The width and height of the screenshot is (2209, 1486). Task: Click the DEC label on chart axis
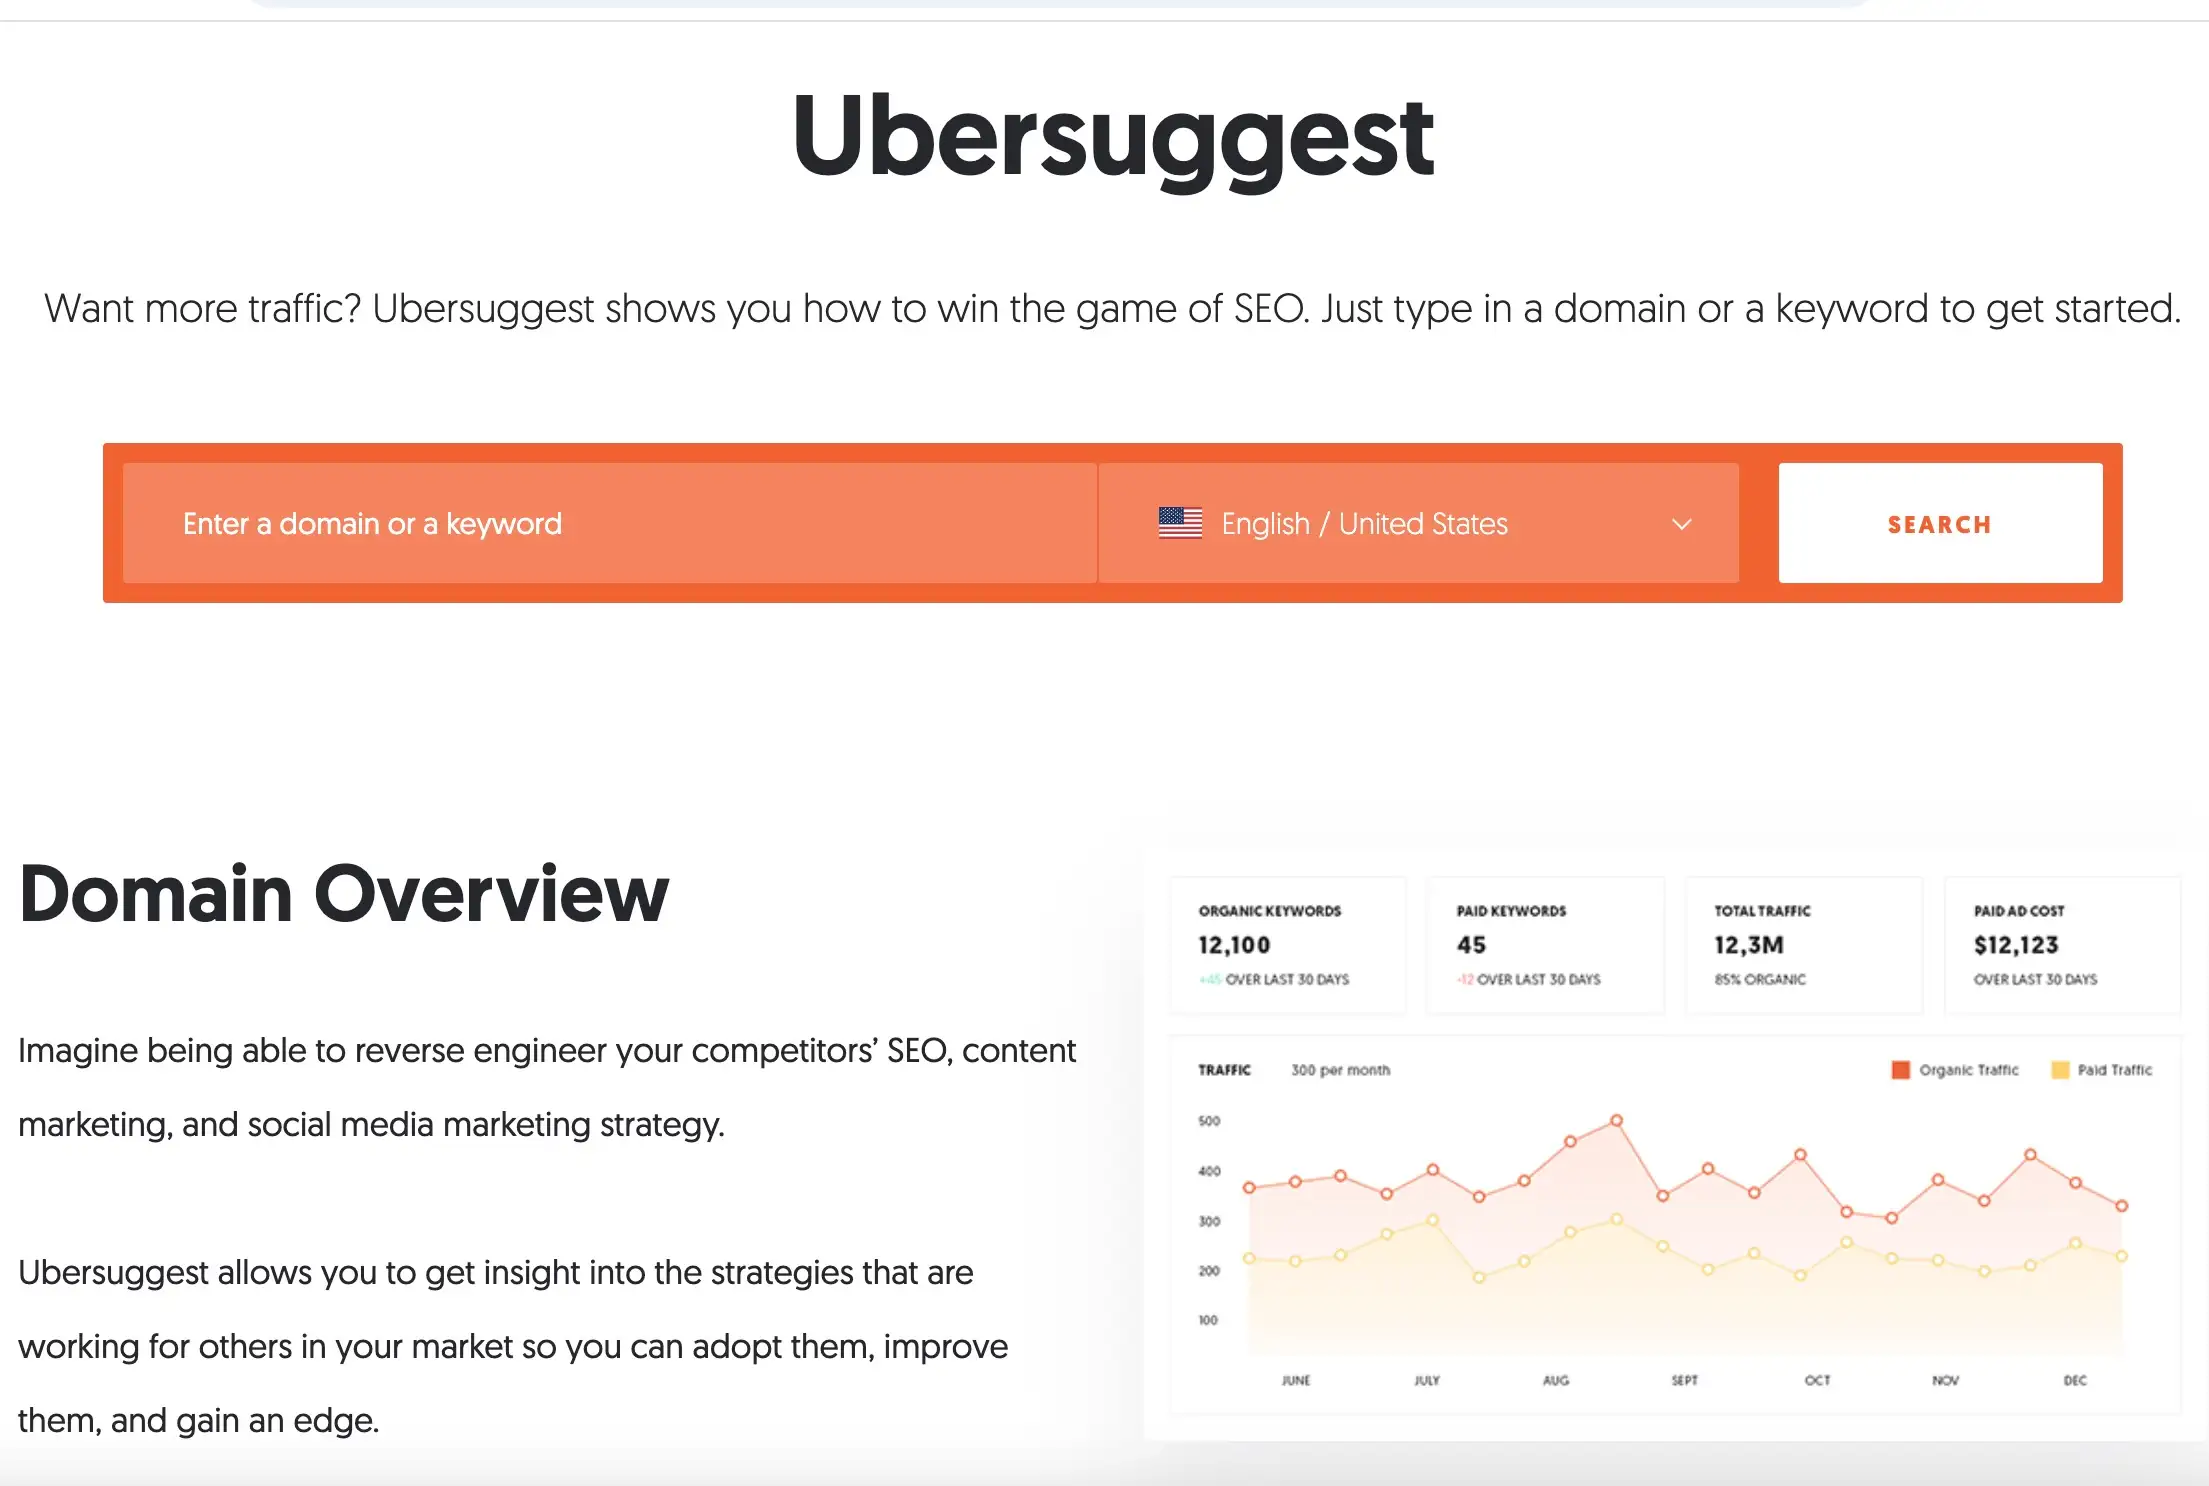point(2075,1380)
